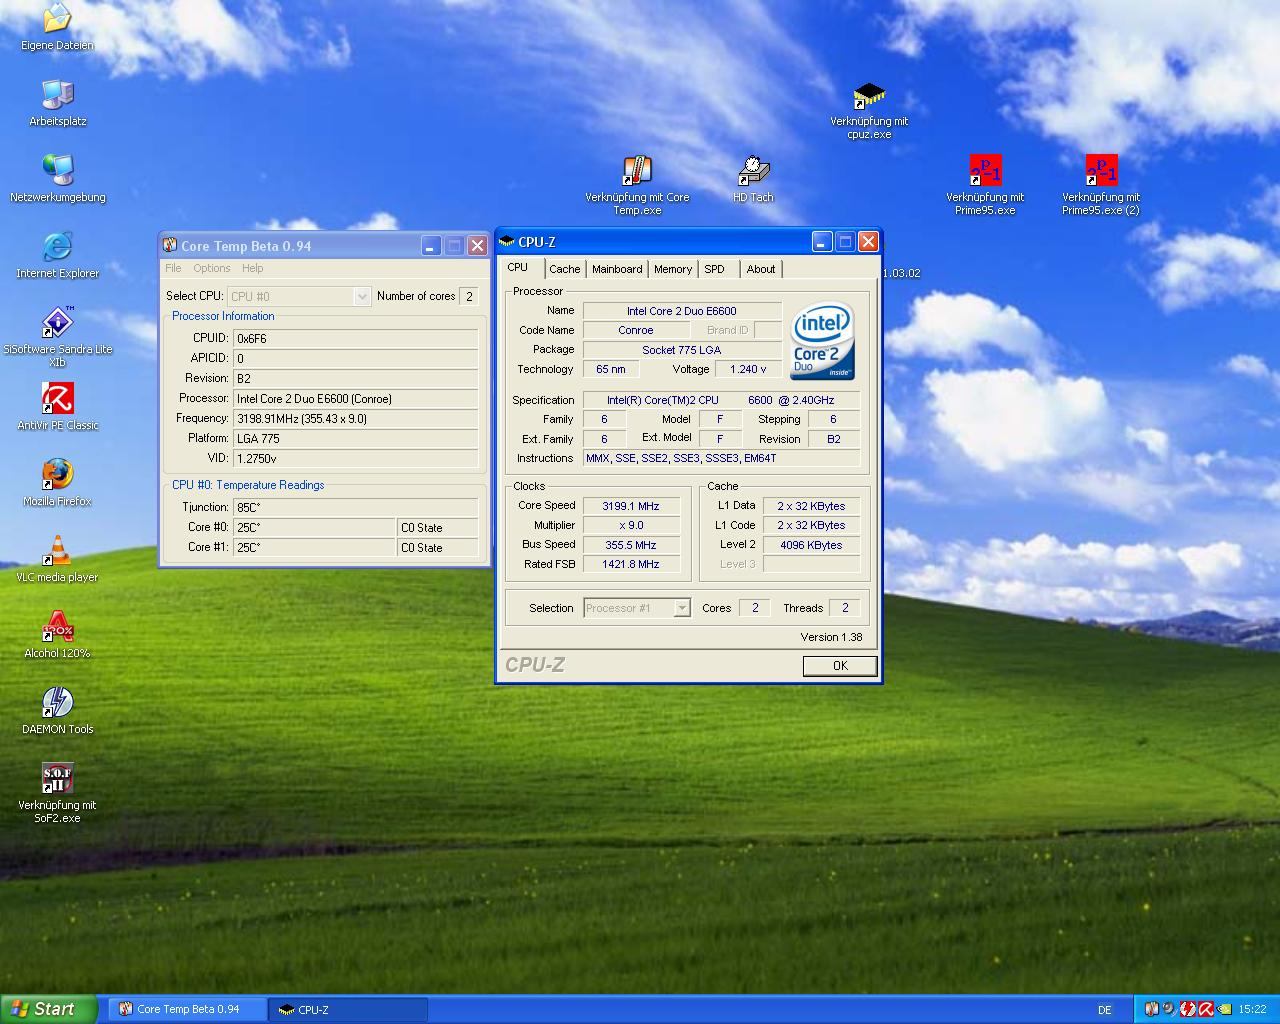Click the Tjunction 85C field
The height and width of the screenshot is (1024, 1280).
pos(355,507)
